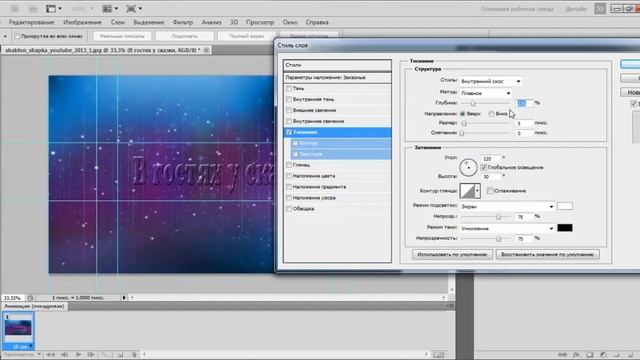Click the fx icon at bottom of layers panel
This screenshot has height=360, width=640.
point(576,355)
